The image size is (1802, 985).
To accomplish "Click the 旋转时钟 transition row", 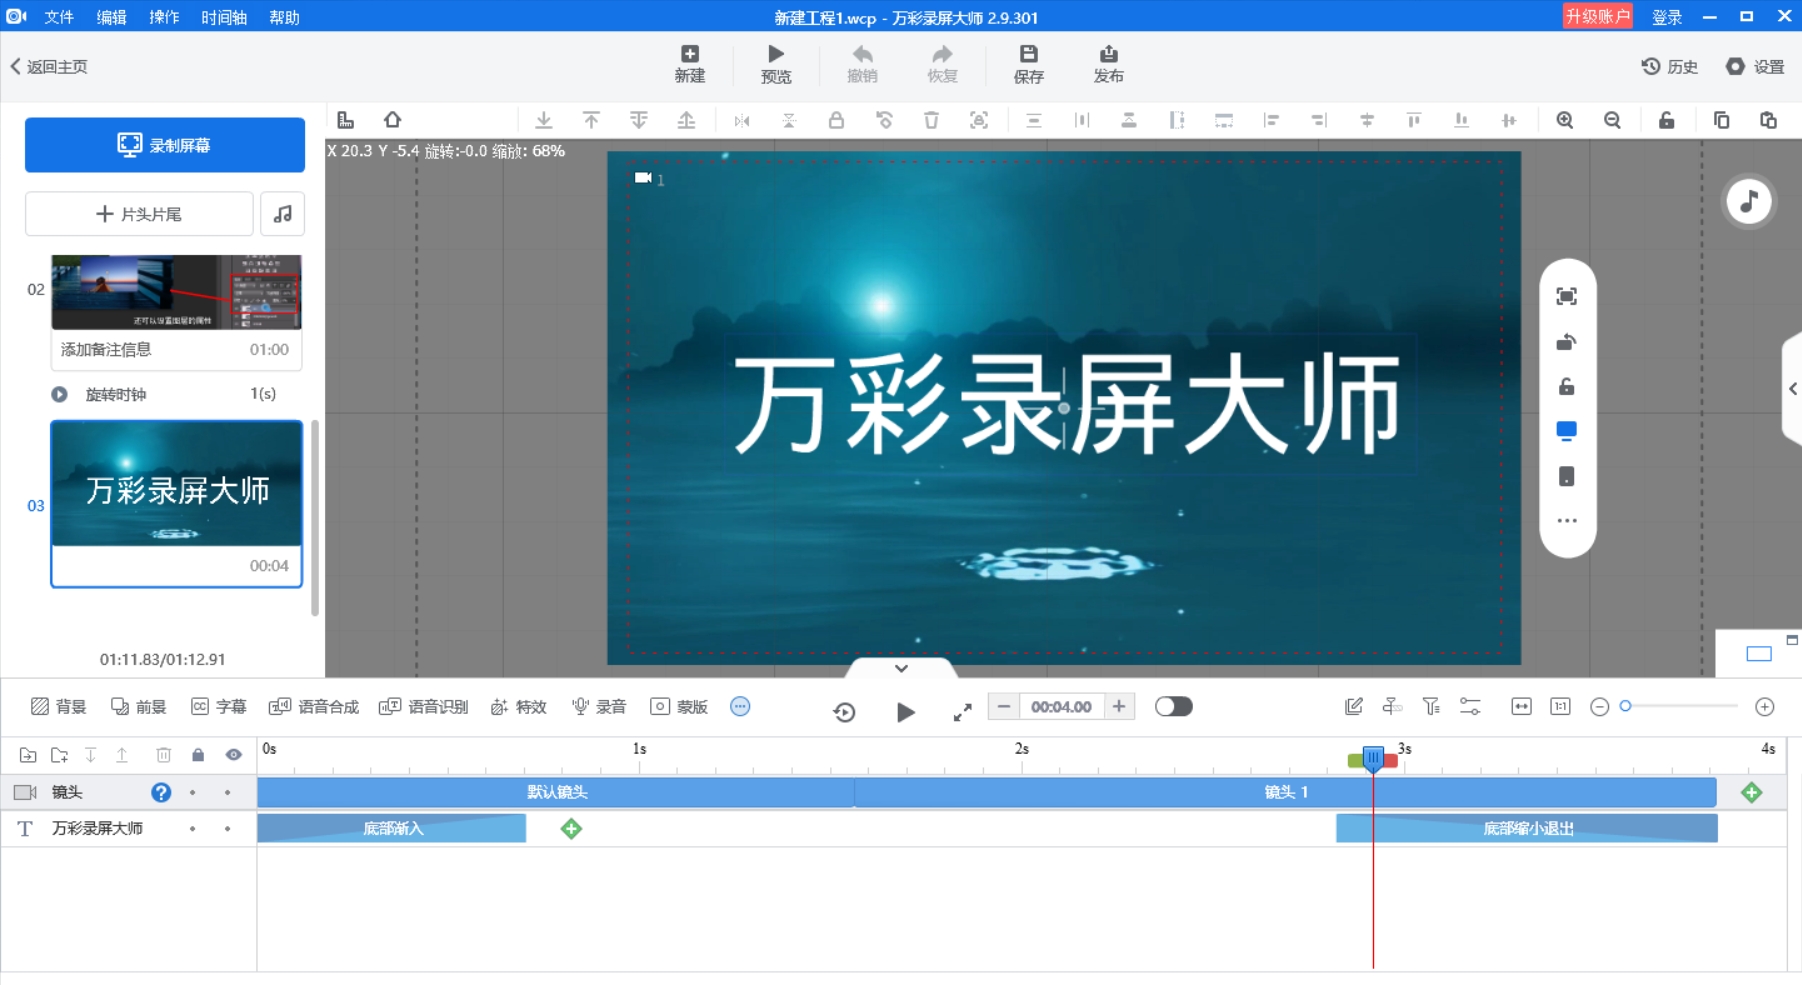I will (165, 394).
